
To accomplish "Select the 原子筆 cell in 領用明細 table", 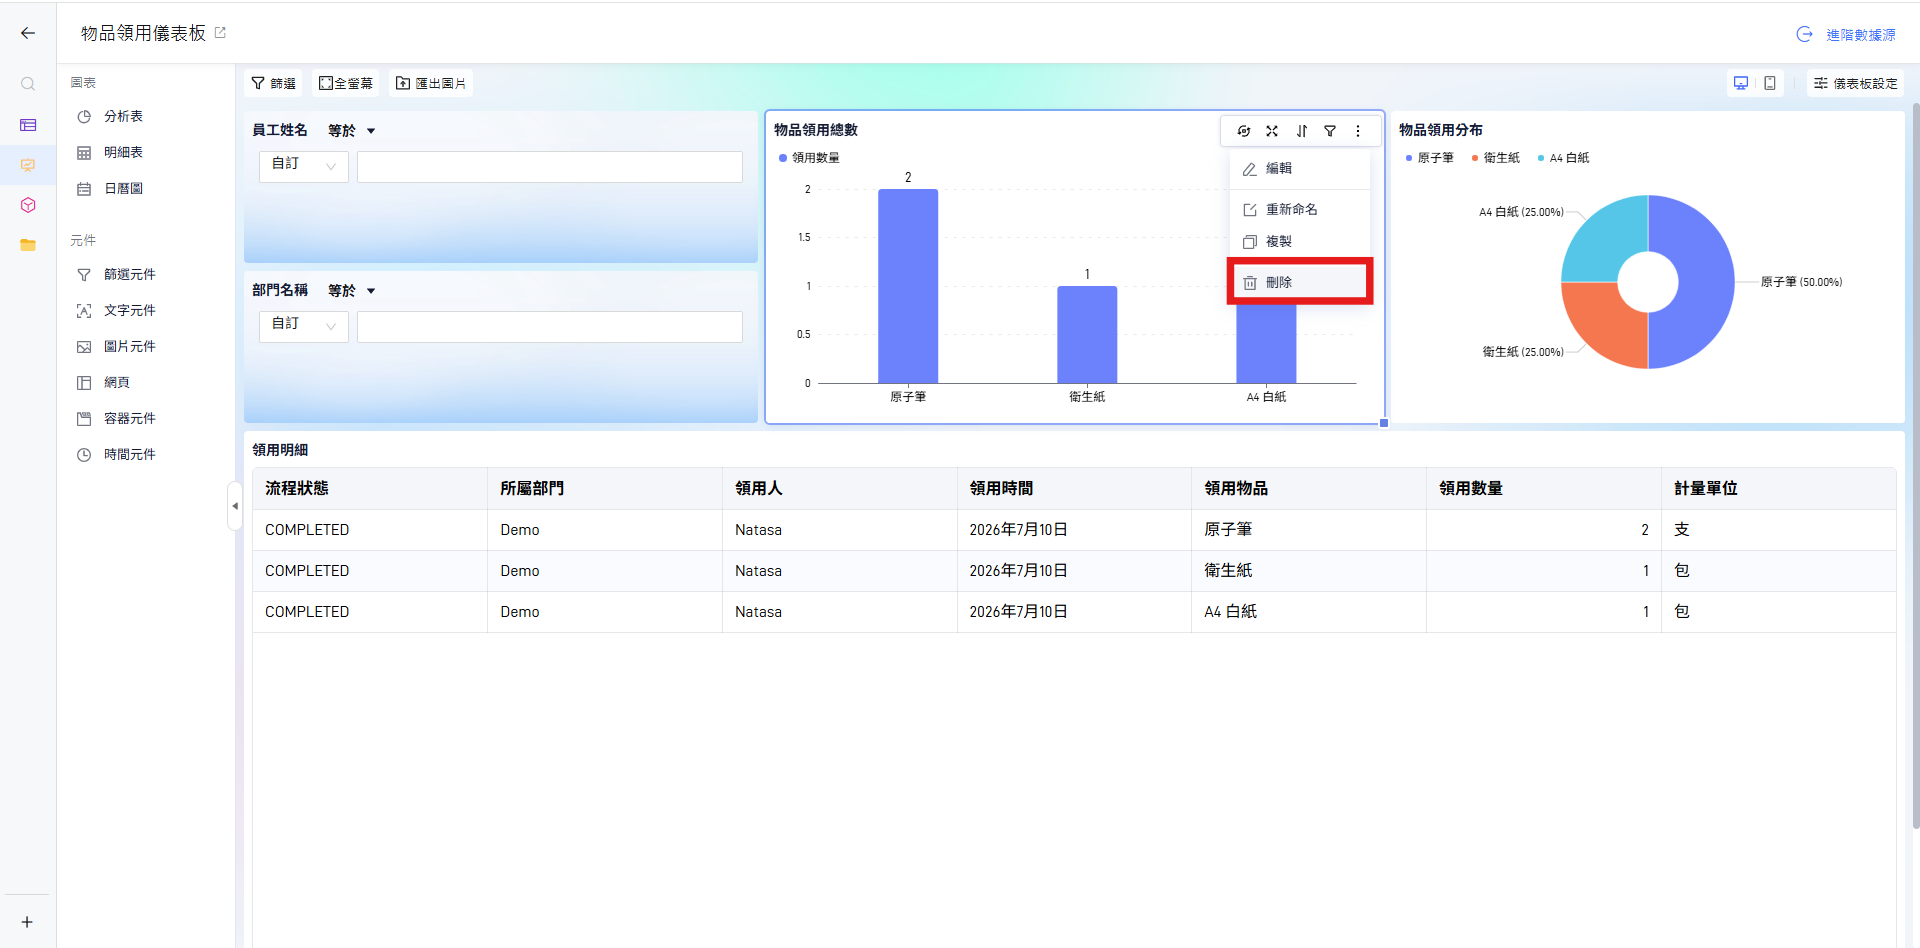I will coord(1309,530).
